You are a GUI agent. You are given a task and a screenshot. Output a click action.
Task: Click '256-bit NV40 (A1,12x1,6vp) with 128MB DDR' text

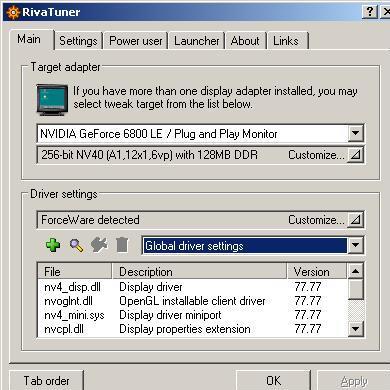coord(149,155)
